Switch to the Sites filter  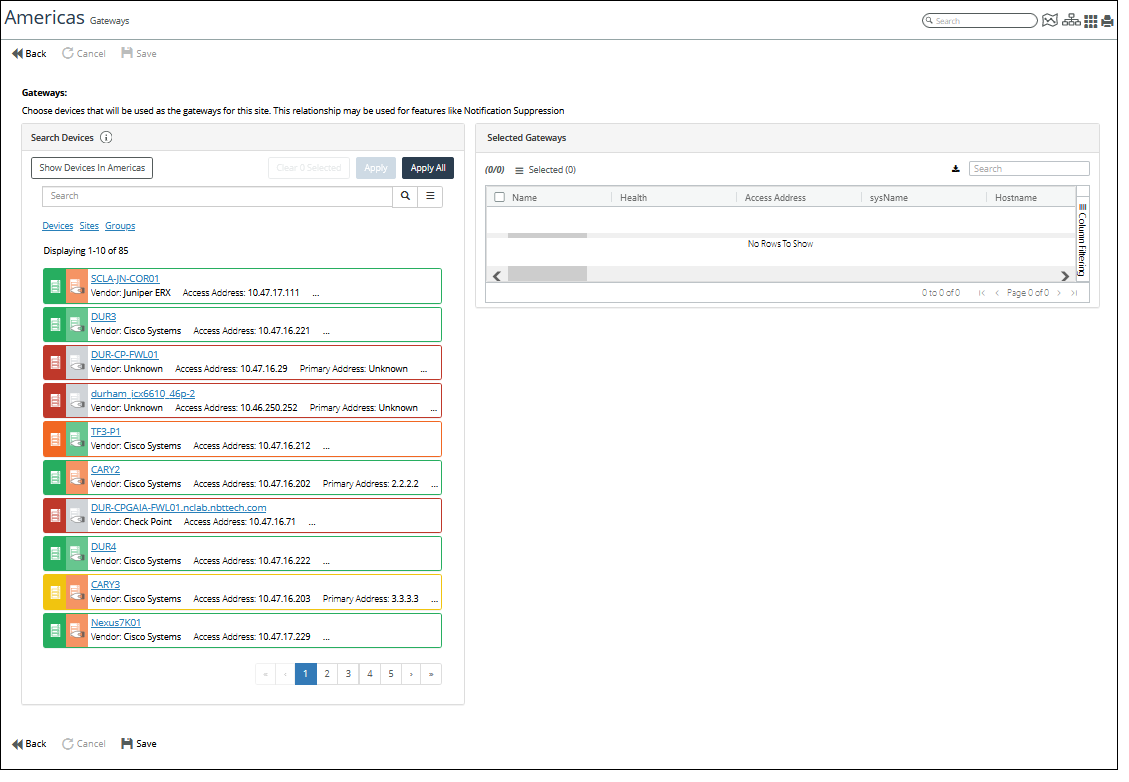89,226
